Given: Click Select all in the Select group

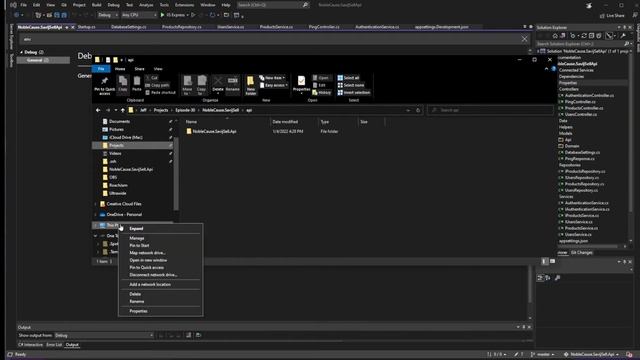Looking at the screenshot, I should pyautogui.click(x=348, y=78).
